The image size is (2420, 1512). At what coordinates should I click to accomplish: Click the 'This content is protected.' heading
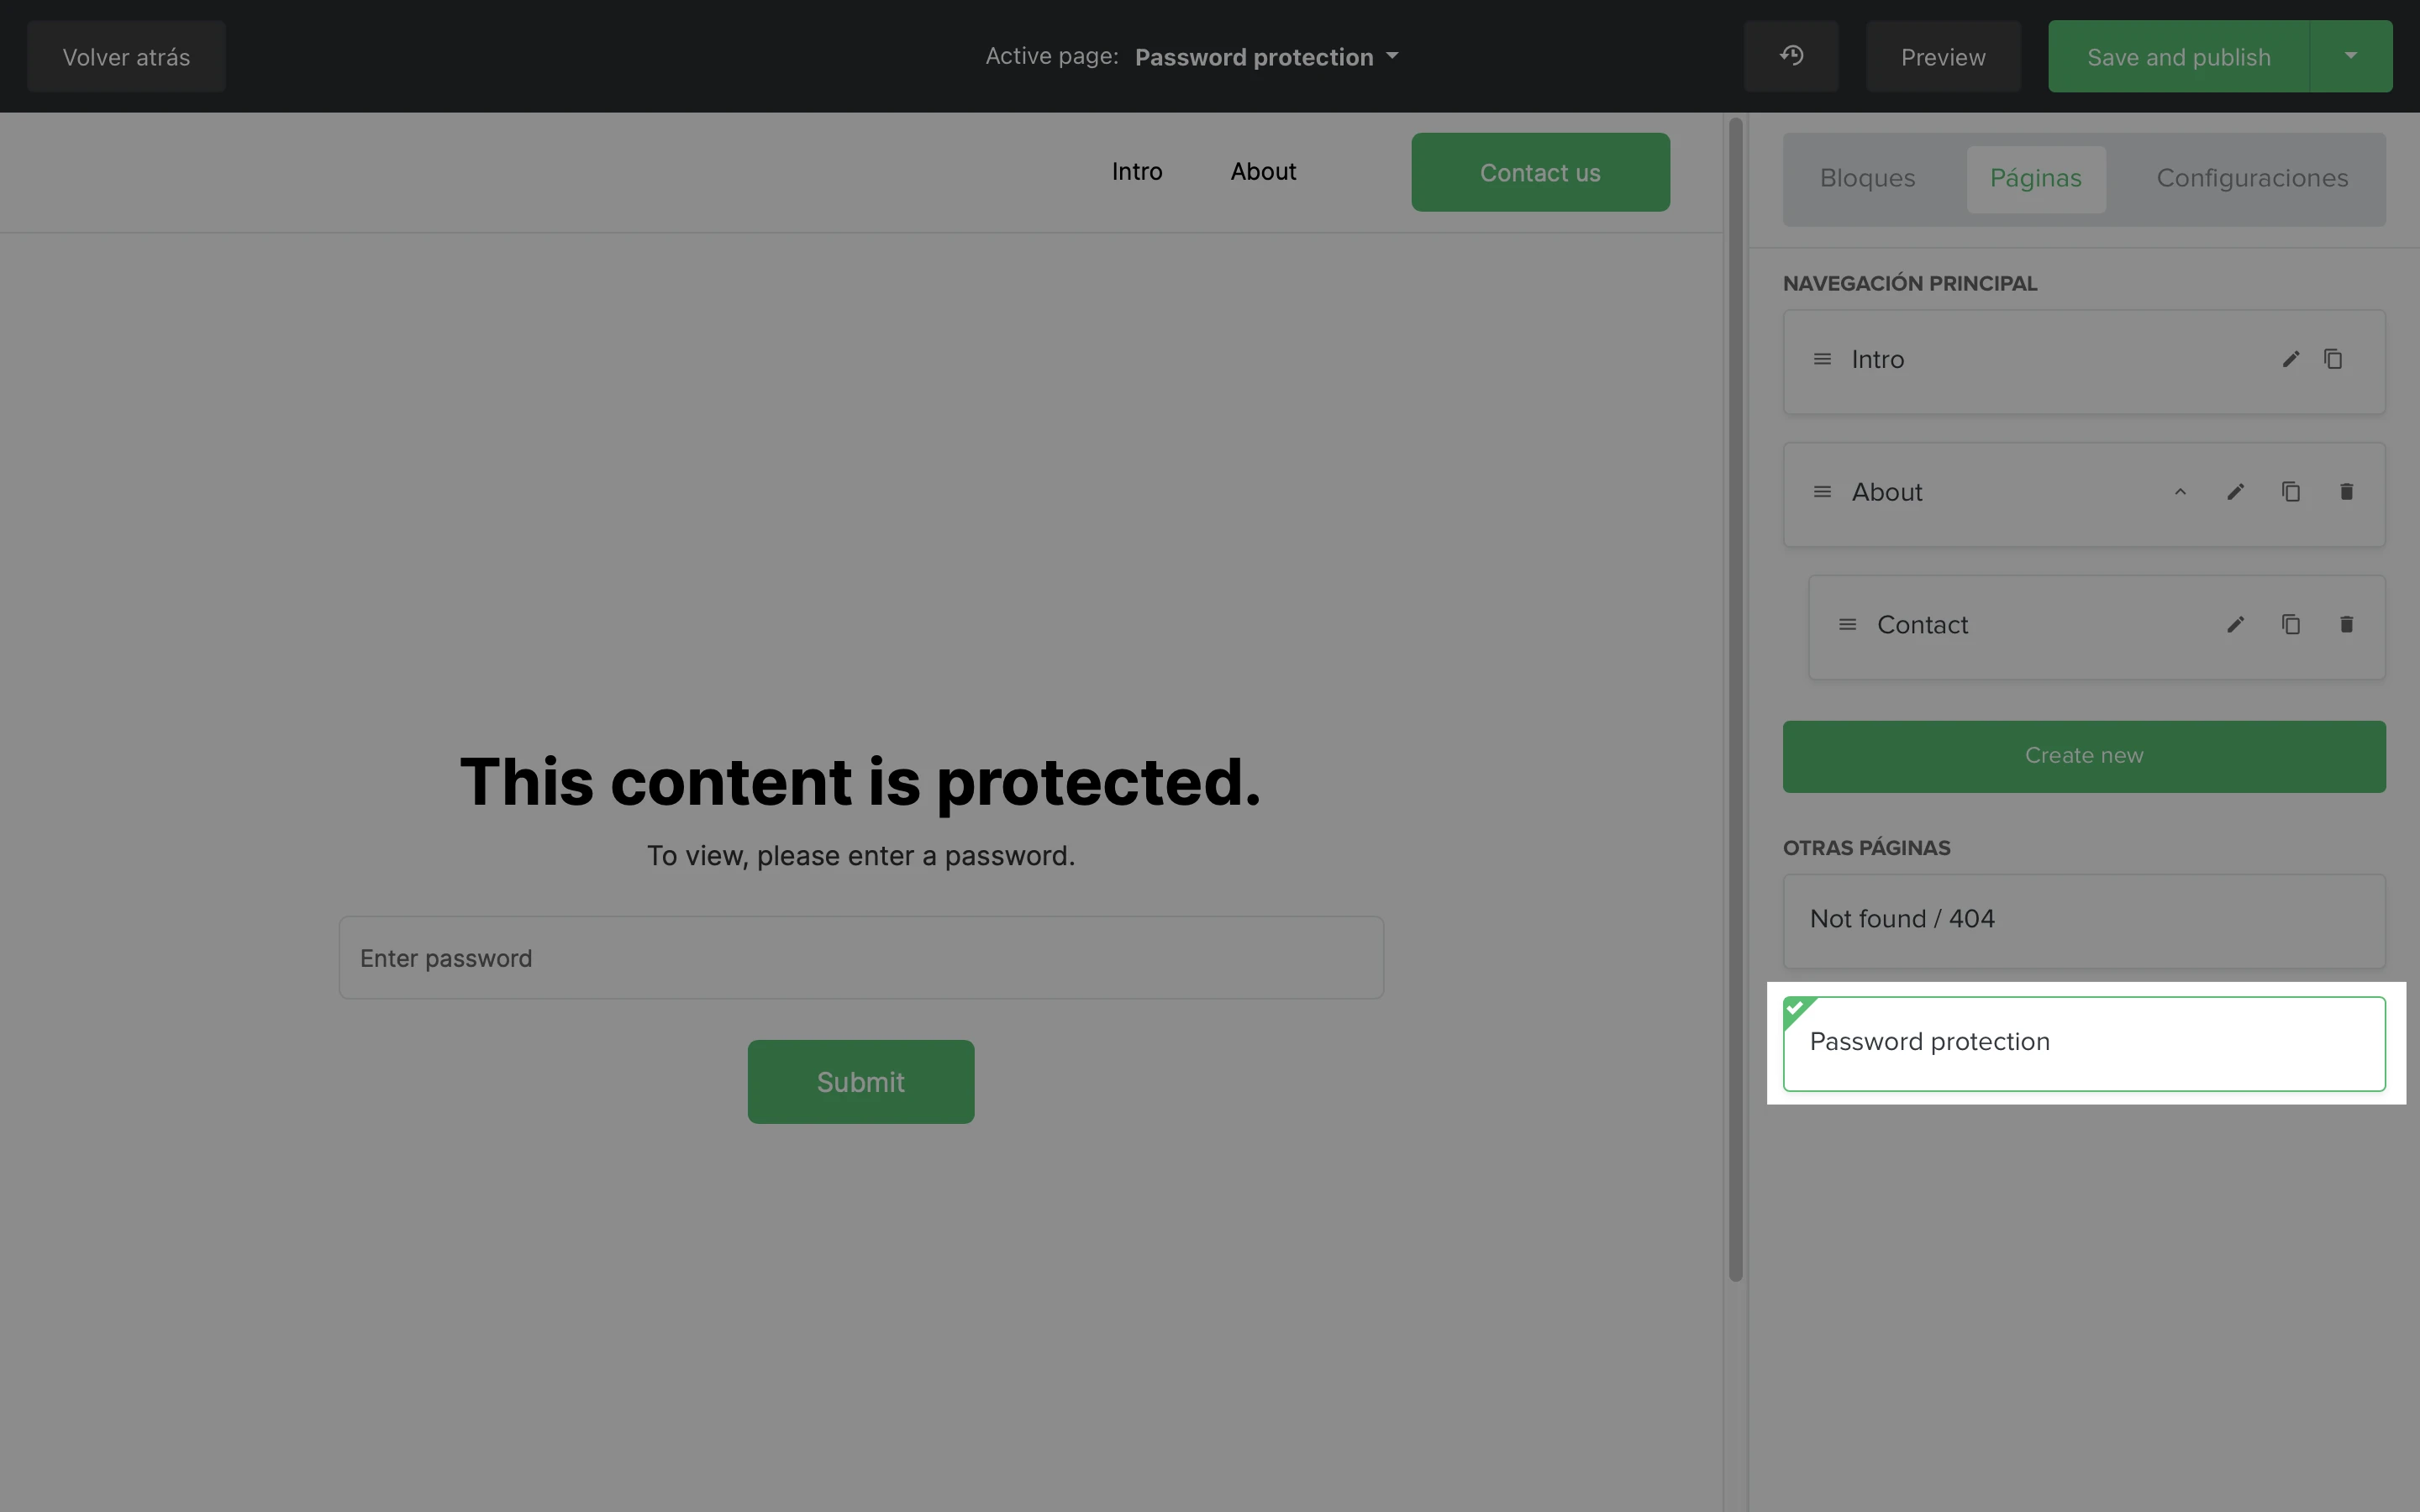(860, 781)
